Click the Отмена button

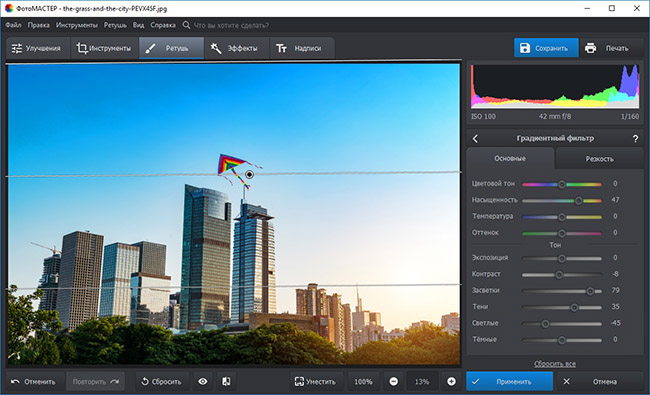pyautogui.click(x=599, y=381)
